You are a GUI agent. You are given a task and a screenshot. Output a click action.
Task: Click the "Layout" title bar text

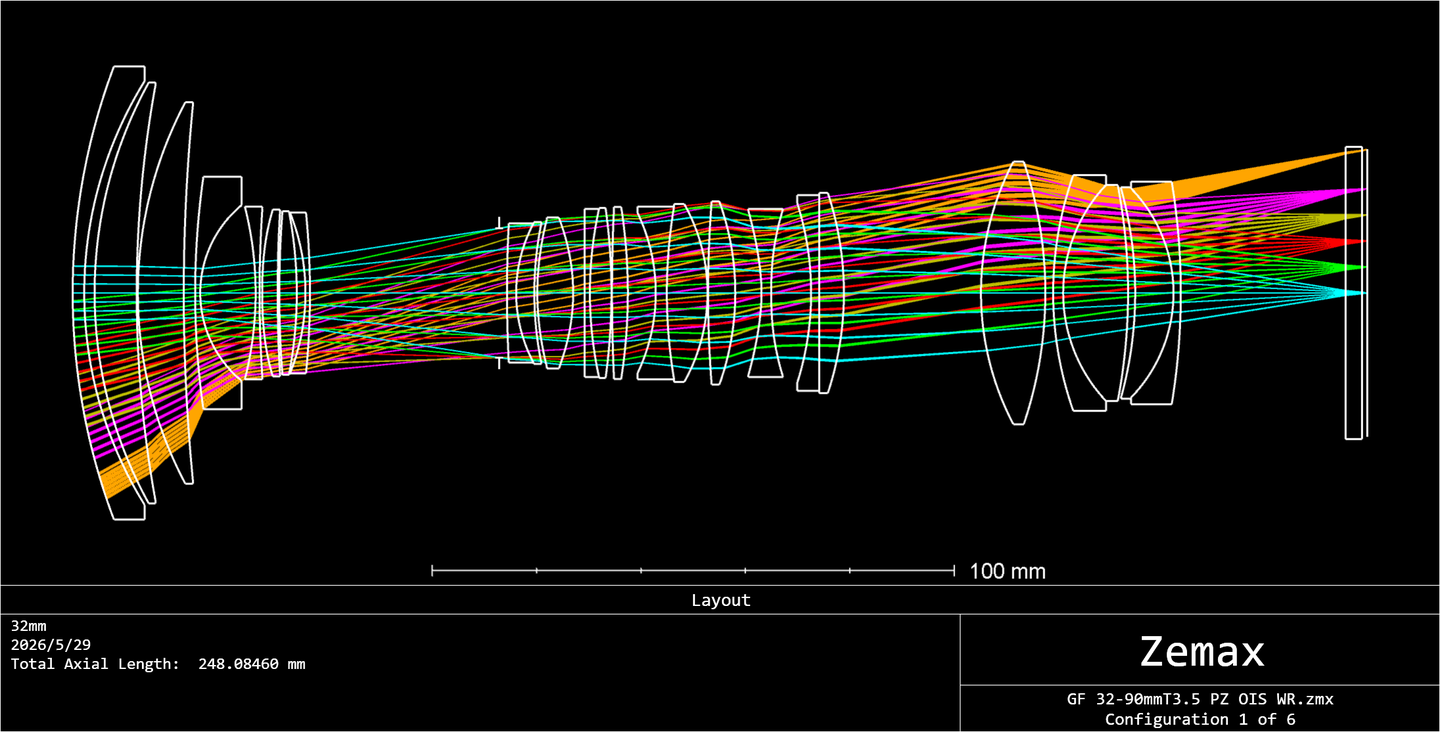tap(720, 600)
